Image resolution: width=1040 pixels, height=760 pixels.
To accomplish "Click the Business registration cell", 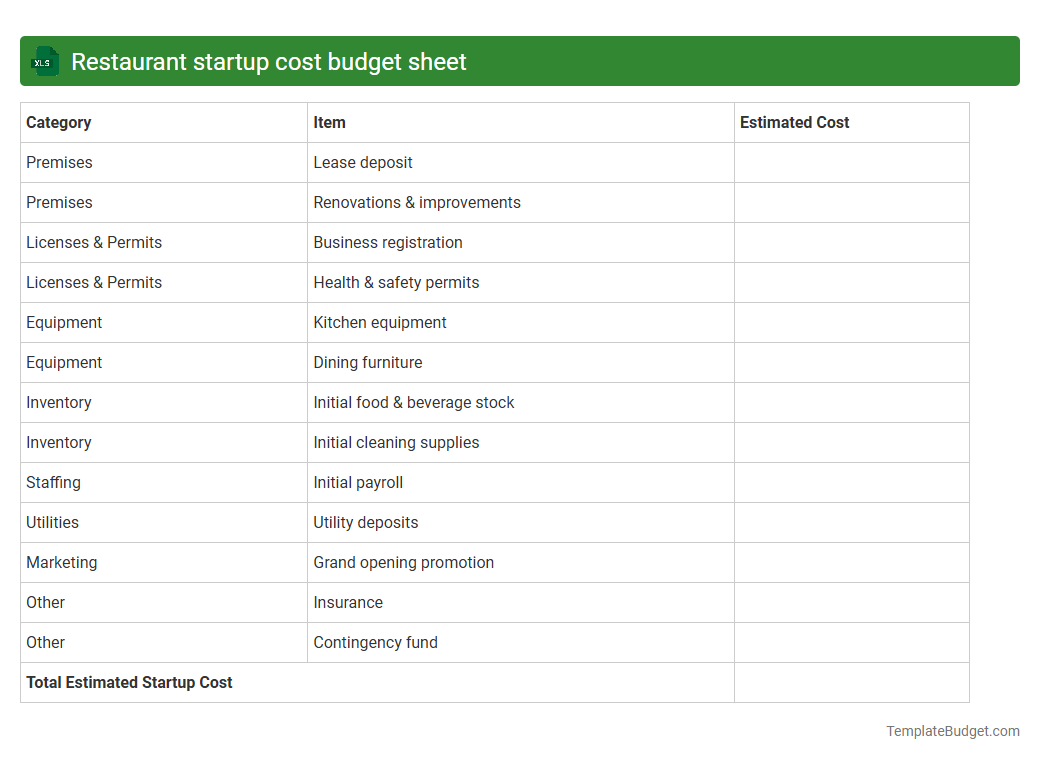I will 388,242.
